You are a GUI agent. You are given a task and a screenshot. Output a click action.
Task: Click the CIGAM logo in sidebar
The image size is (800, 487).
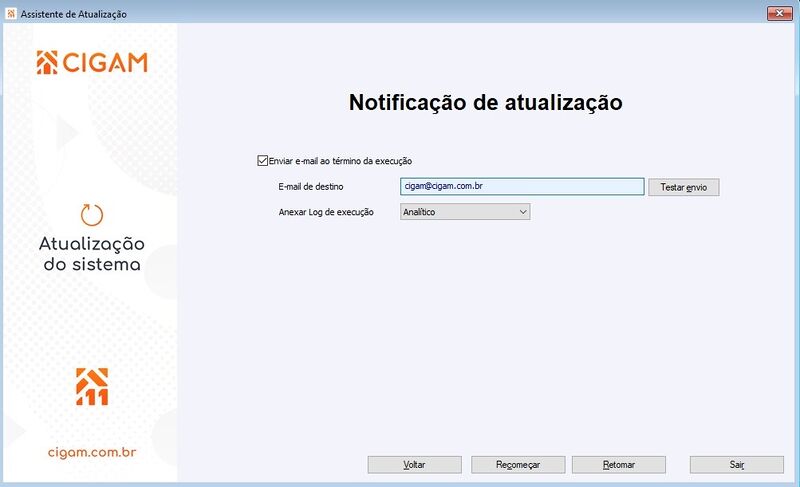[x=92, y=63]
